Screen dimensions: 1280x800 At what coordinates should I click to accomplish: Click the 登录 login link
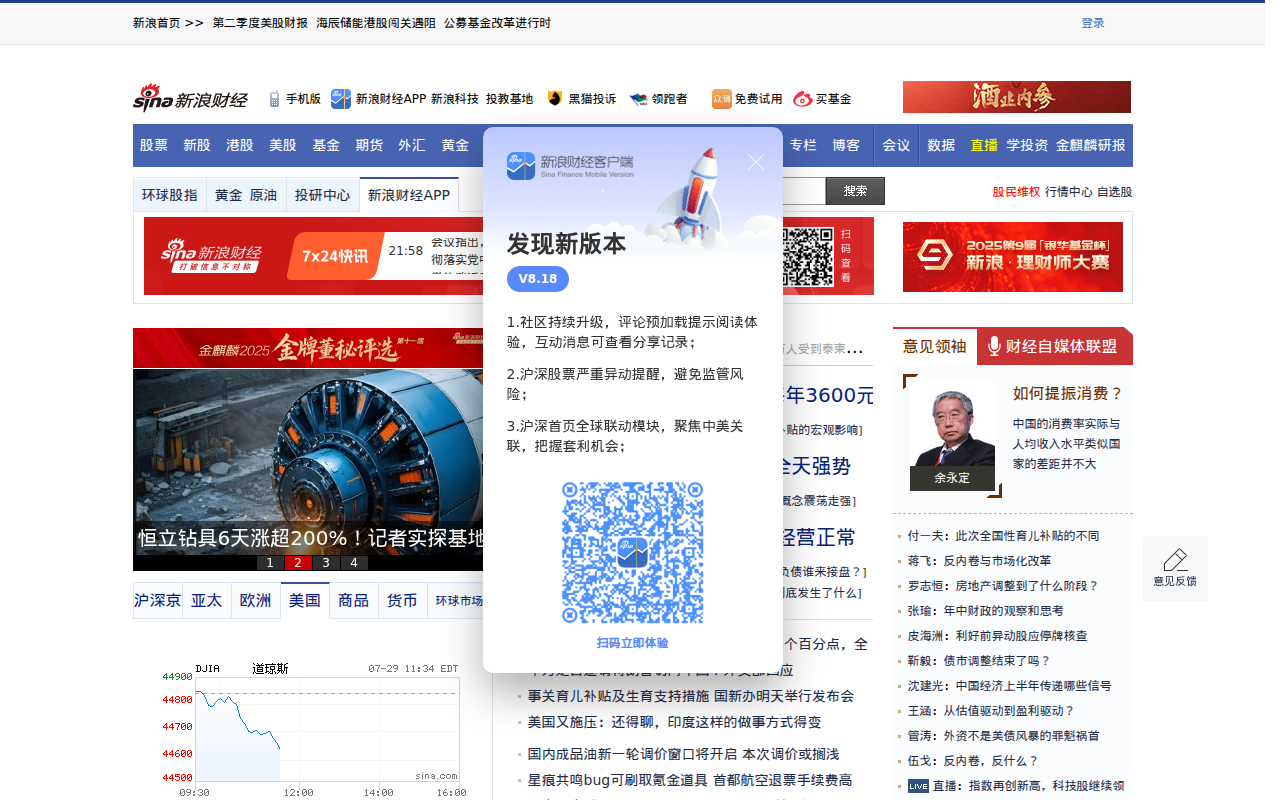click(1093, 23)
